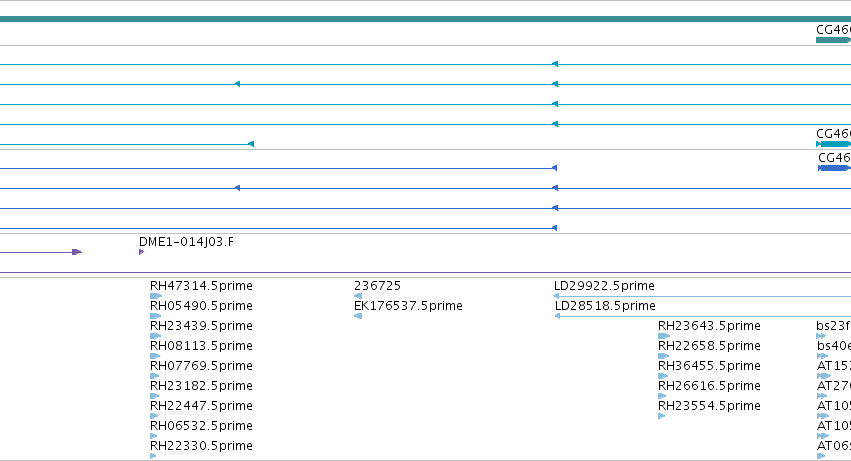The height and width of the screenshot is (461, 851).
Task: Click the RH08113.5prime EST label
Action: (x=201, y=345)
